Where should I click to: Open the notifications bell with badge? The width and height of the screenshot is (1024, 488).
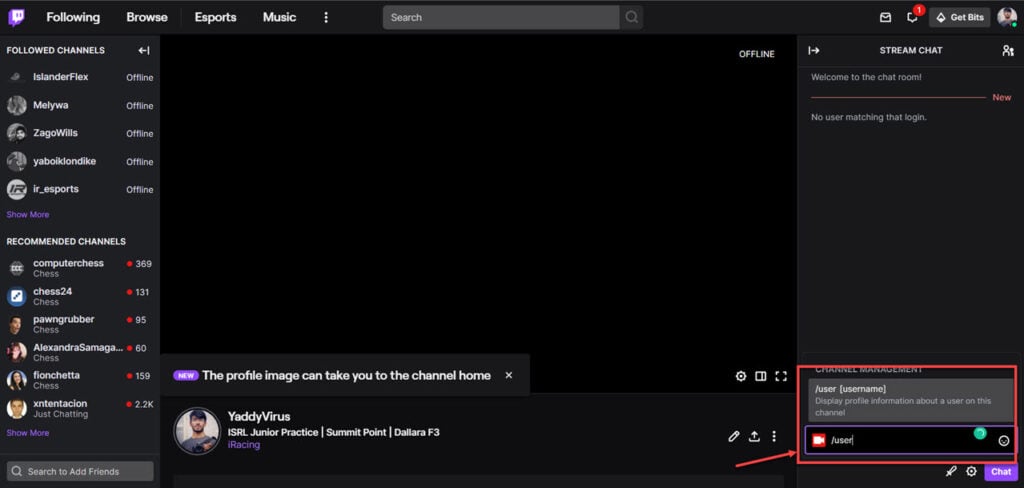pyautogui.click(x=912, y=18)
